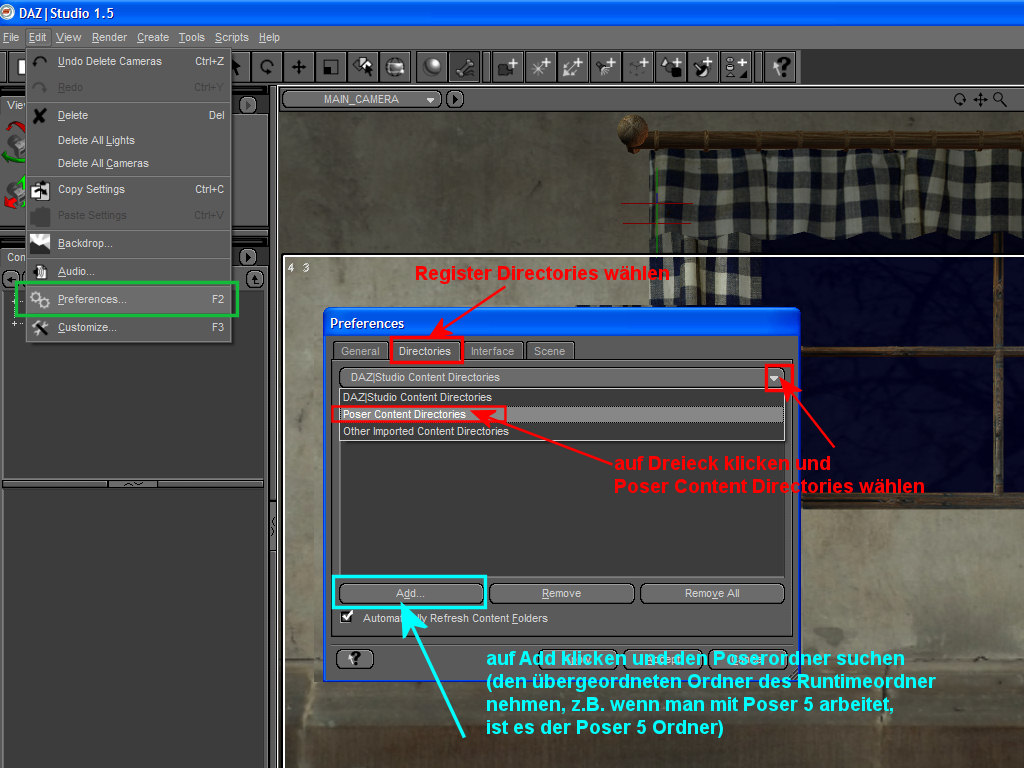Expand the lower plus node in Content tree

point(14,323)
